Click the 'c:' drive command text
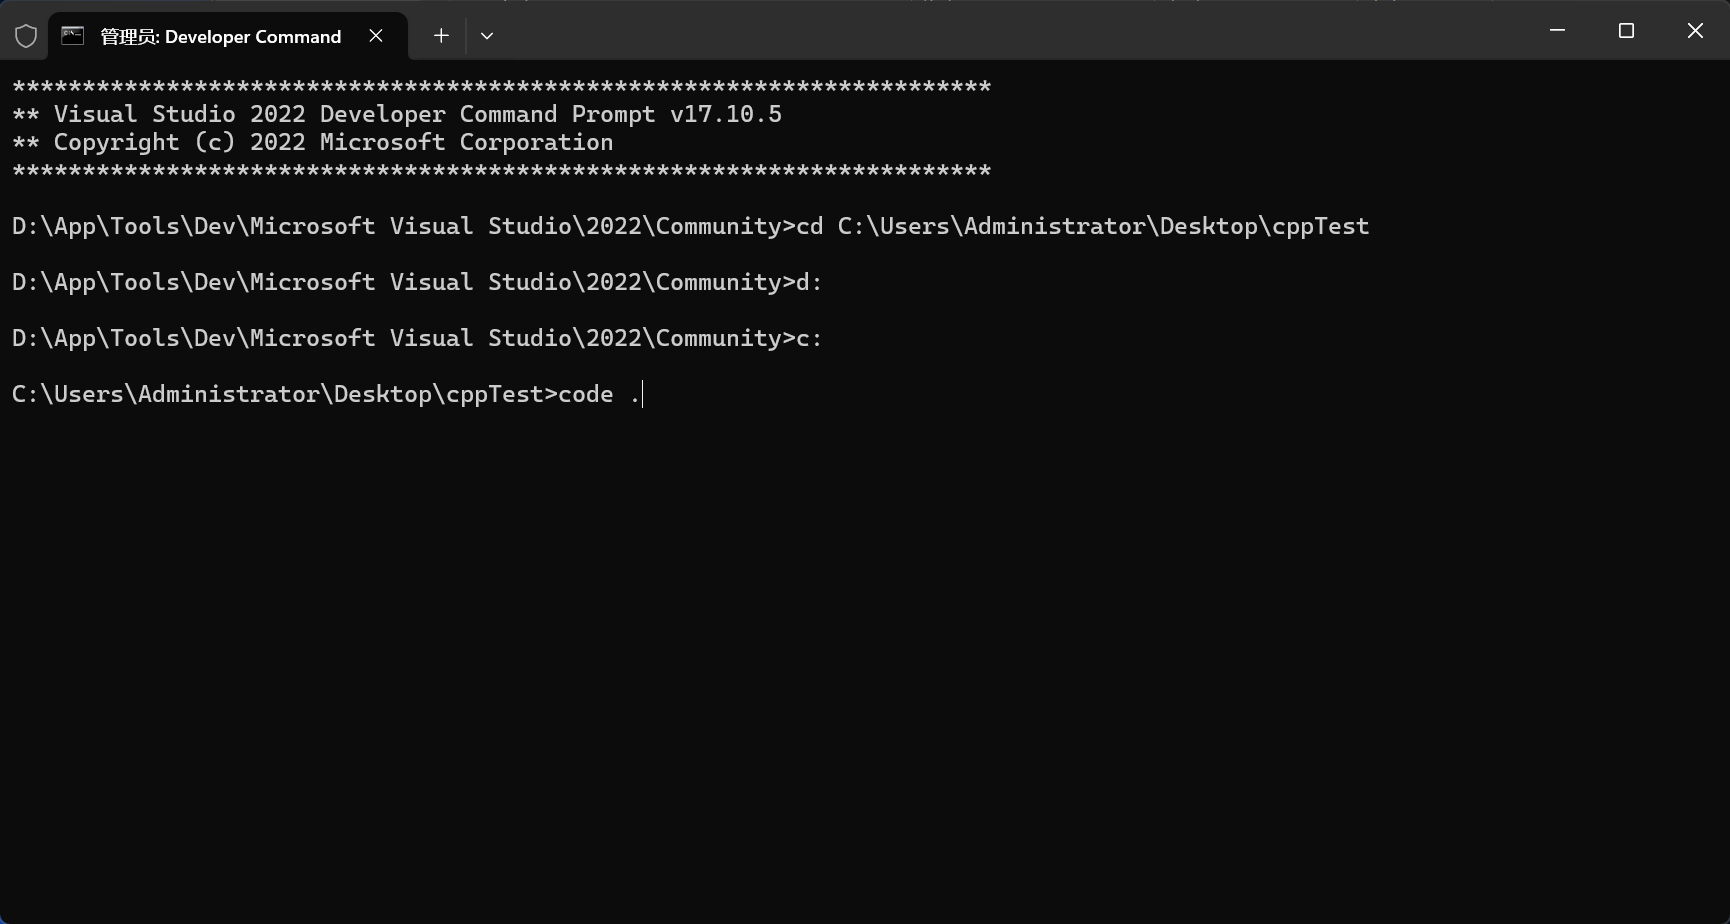The height and width of the screenshot is (924, 1730). click(809, 339)
